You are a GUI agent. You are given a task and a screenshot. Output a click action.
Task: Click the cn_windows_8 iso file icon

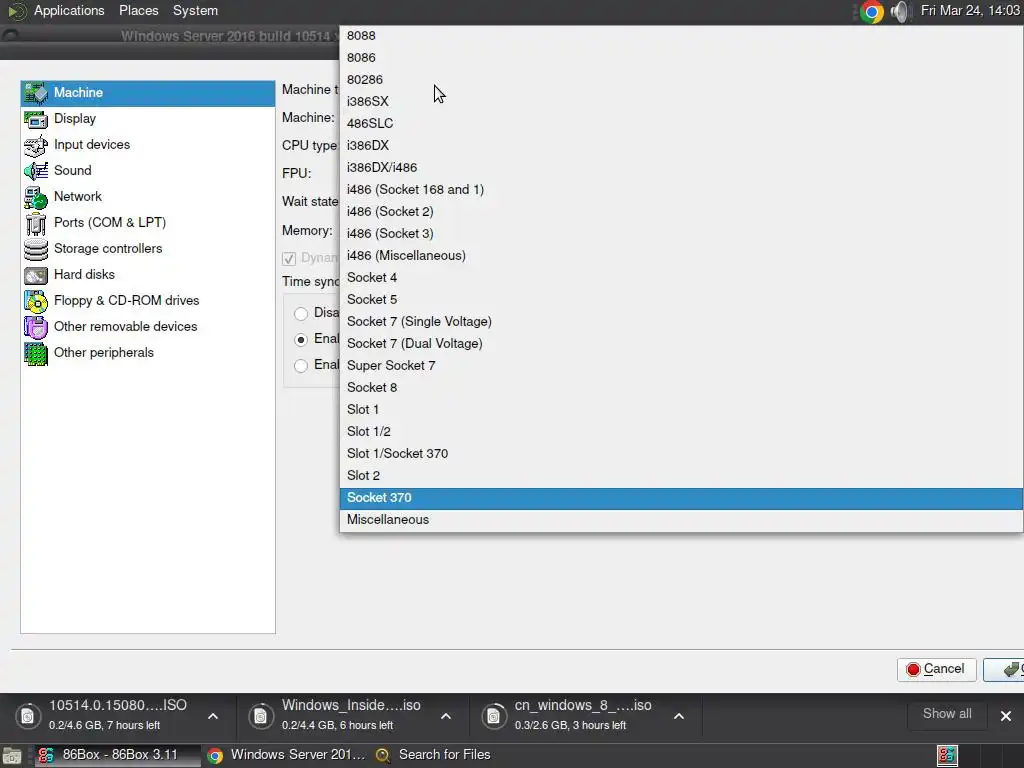click(493, 716)
